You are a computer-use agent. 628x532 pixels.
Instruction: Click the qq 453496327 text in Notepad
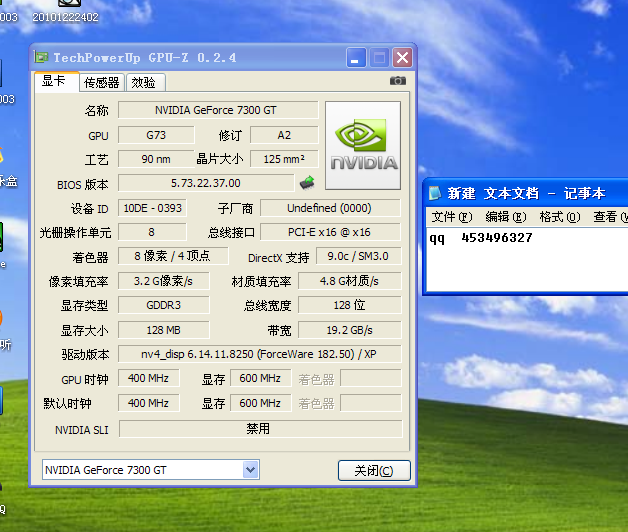click(481, 238)
